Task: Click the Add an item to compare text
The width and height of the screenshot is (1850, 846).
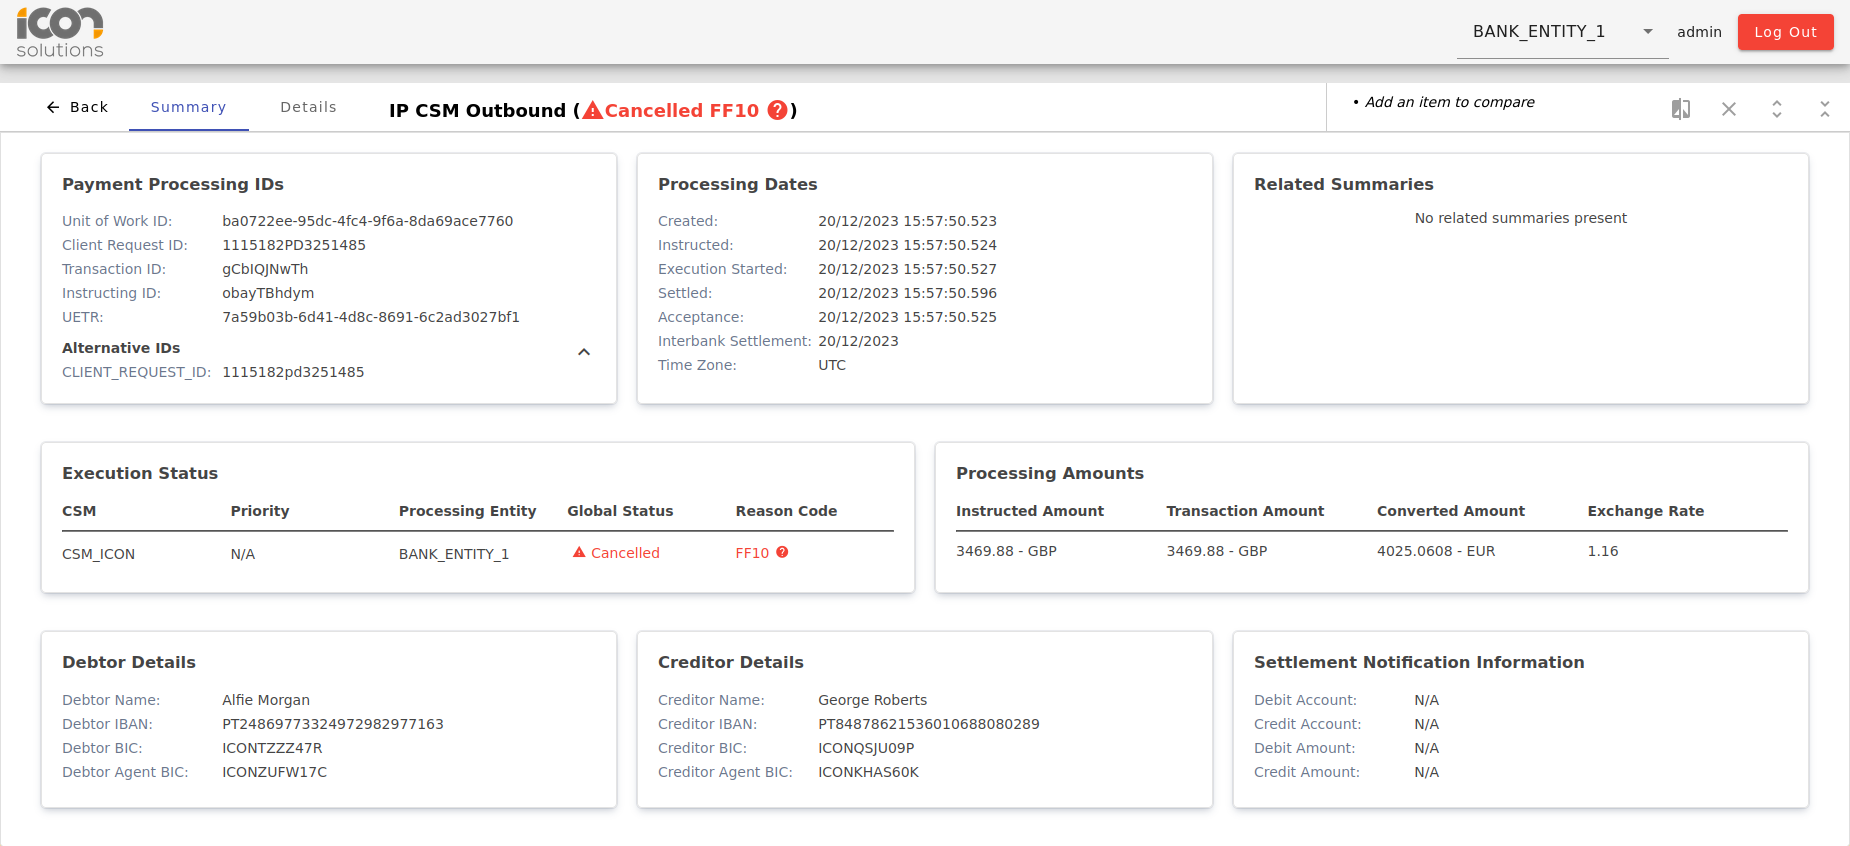Action: pyautogui.click(x=1449, y=102)
